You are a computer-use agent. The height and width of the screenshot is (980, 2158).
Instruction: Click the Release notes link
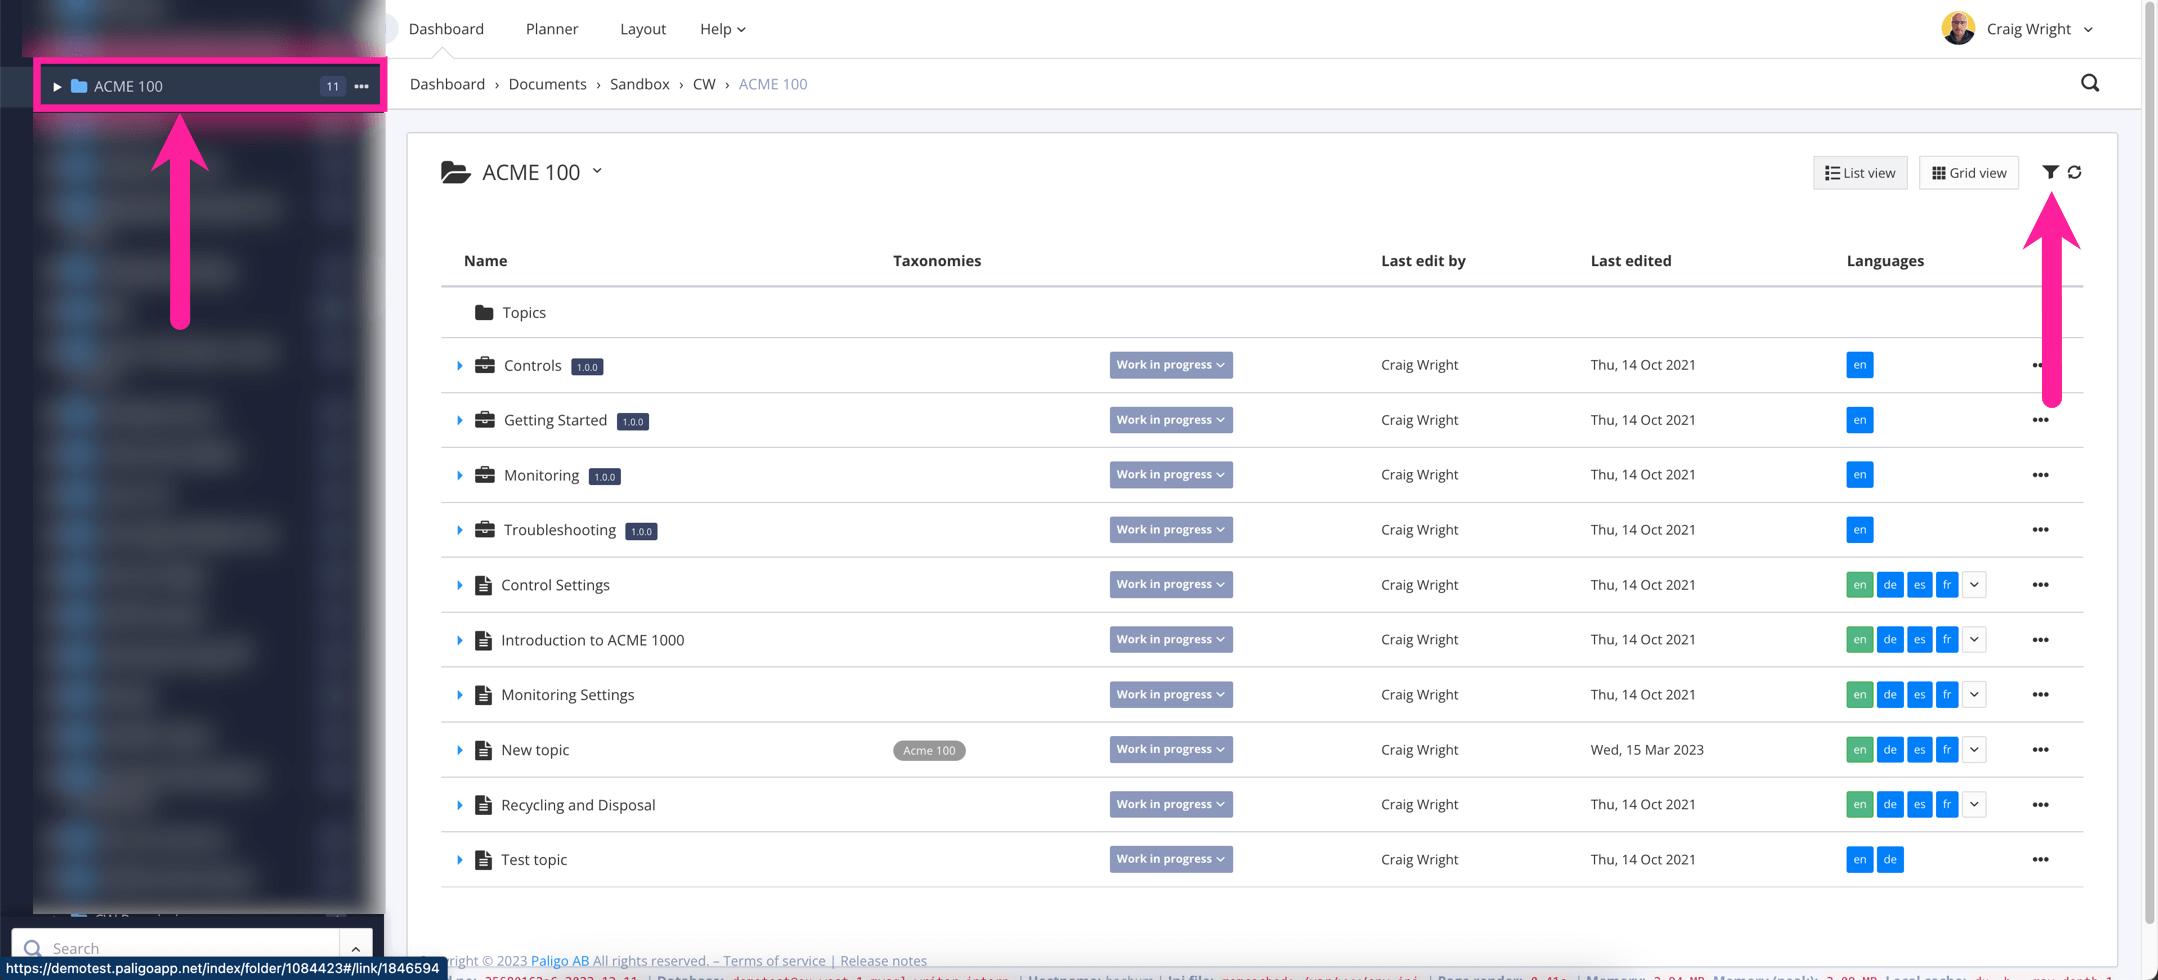pyautogui.click(x=882, y=960)
